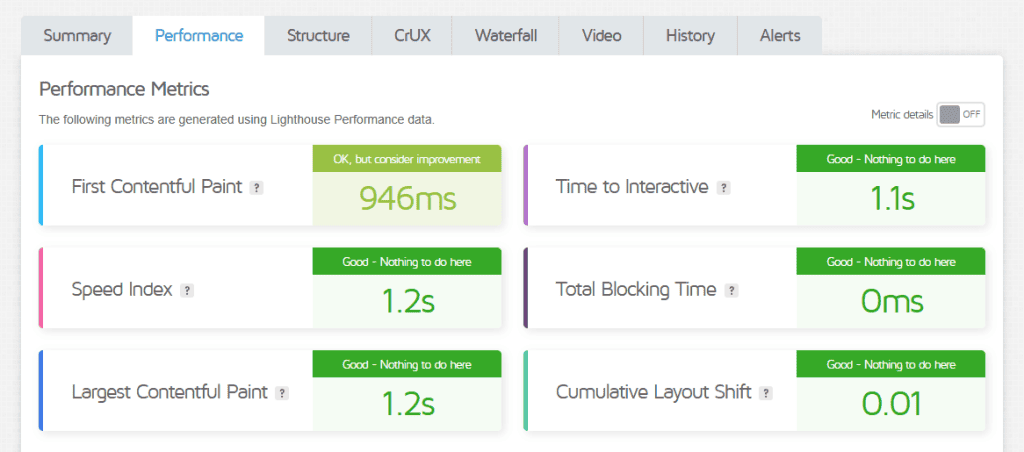Click the Cumulative Layout Shift label

[654, 392]
